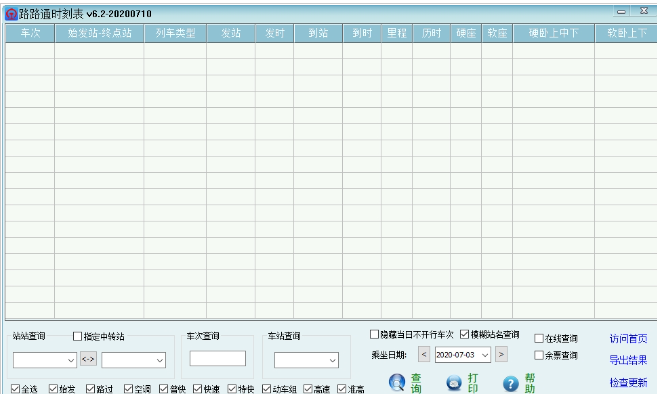Uncheck the 始发 train filter
This screenshot has width=657, height=394.
(x=53, y=389)
